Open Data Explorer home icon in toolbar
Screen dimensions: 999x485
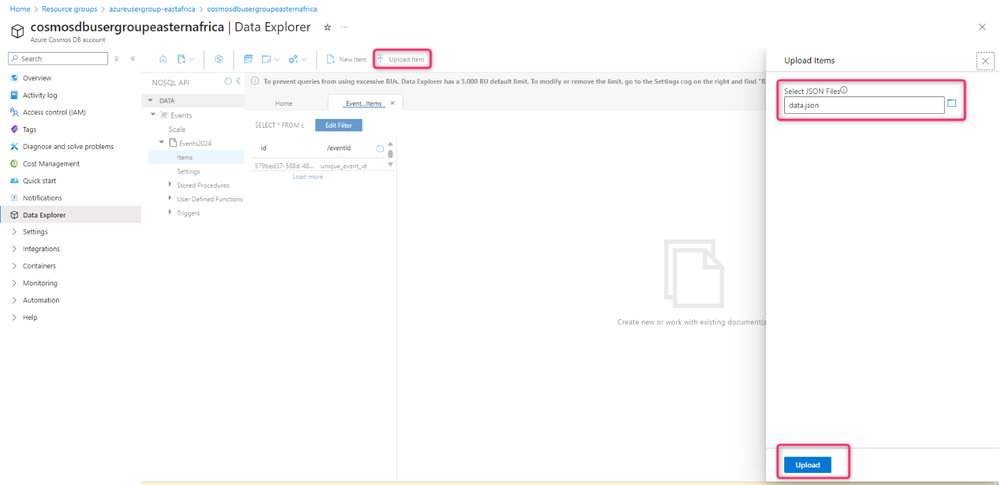163,59
